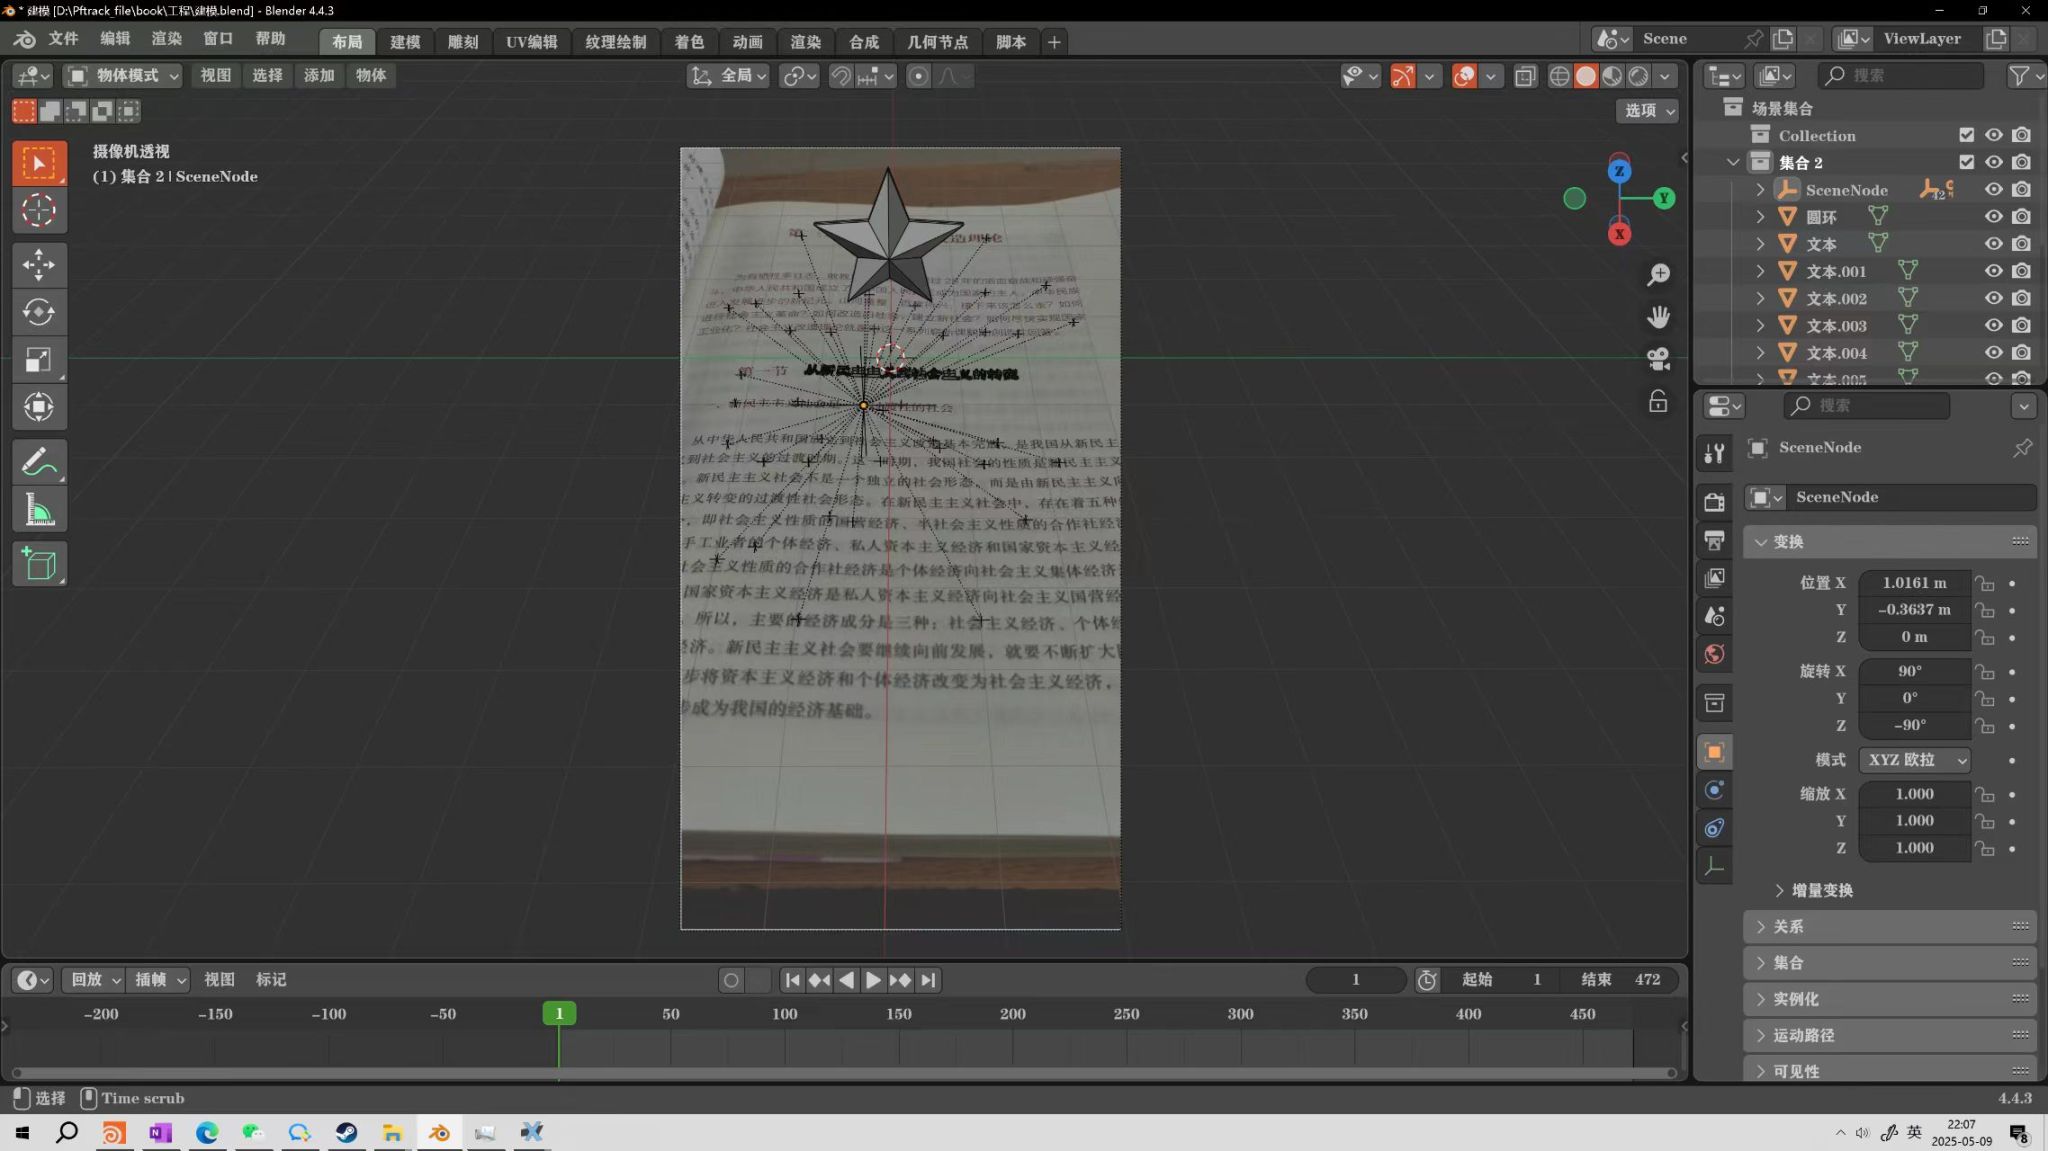Open the 渲染 menu in the top menu bar
The height and width of the screenshot is (1151, 2048).
[166, 38]
